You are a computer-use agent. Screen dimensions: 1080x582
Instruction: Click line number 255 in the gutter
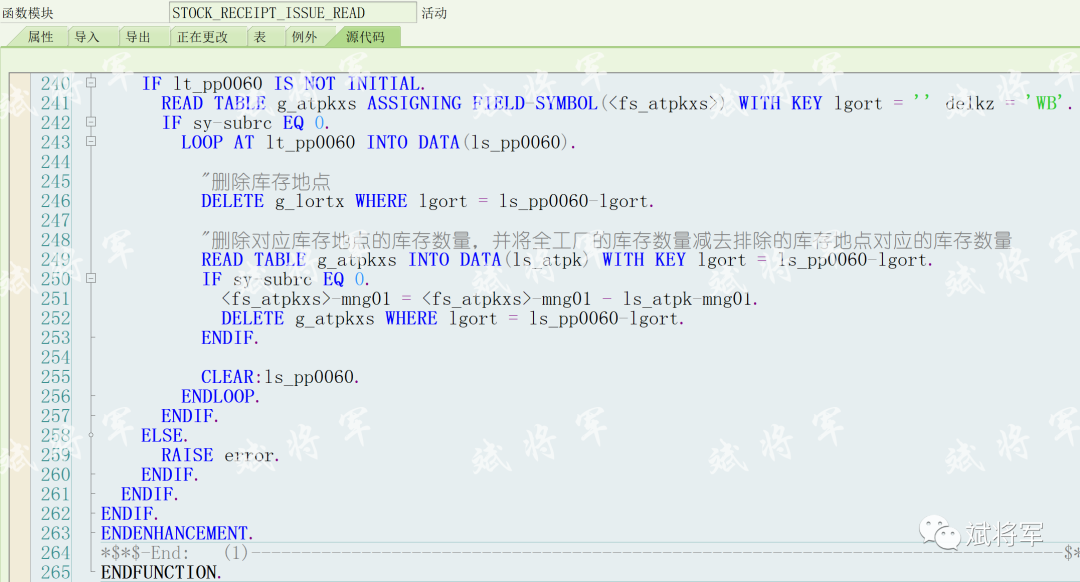tap(55, 377)
